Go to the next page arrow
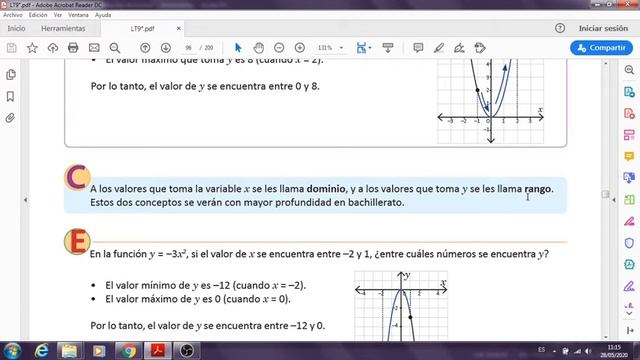Screen dimensions: 640x360 166,48
